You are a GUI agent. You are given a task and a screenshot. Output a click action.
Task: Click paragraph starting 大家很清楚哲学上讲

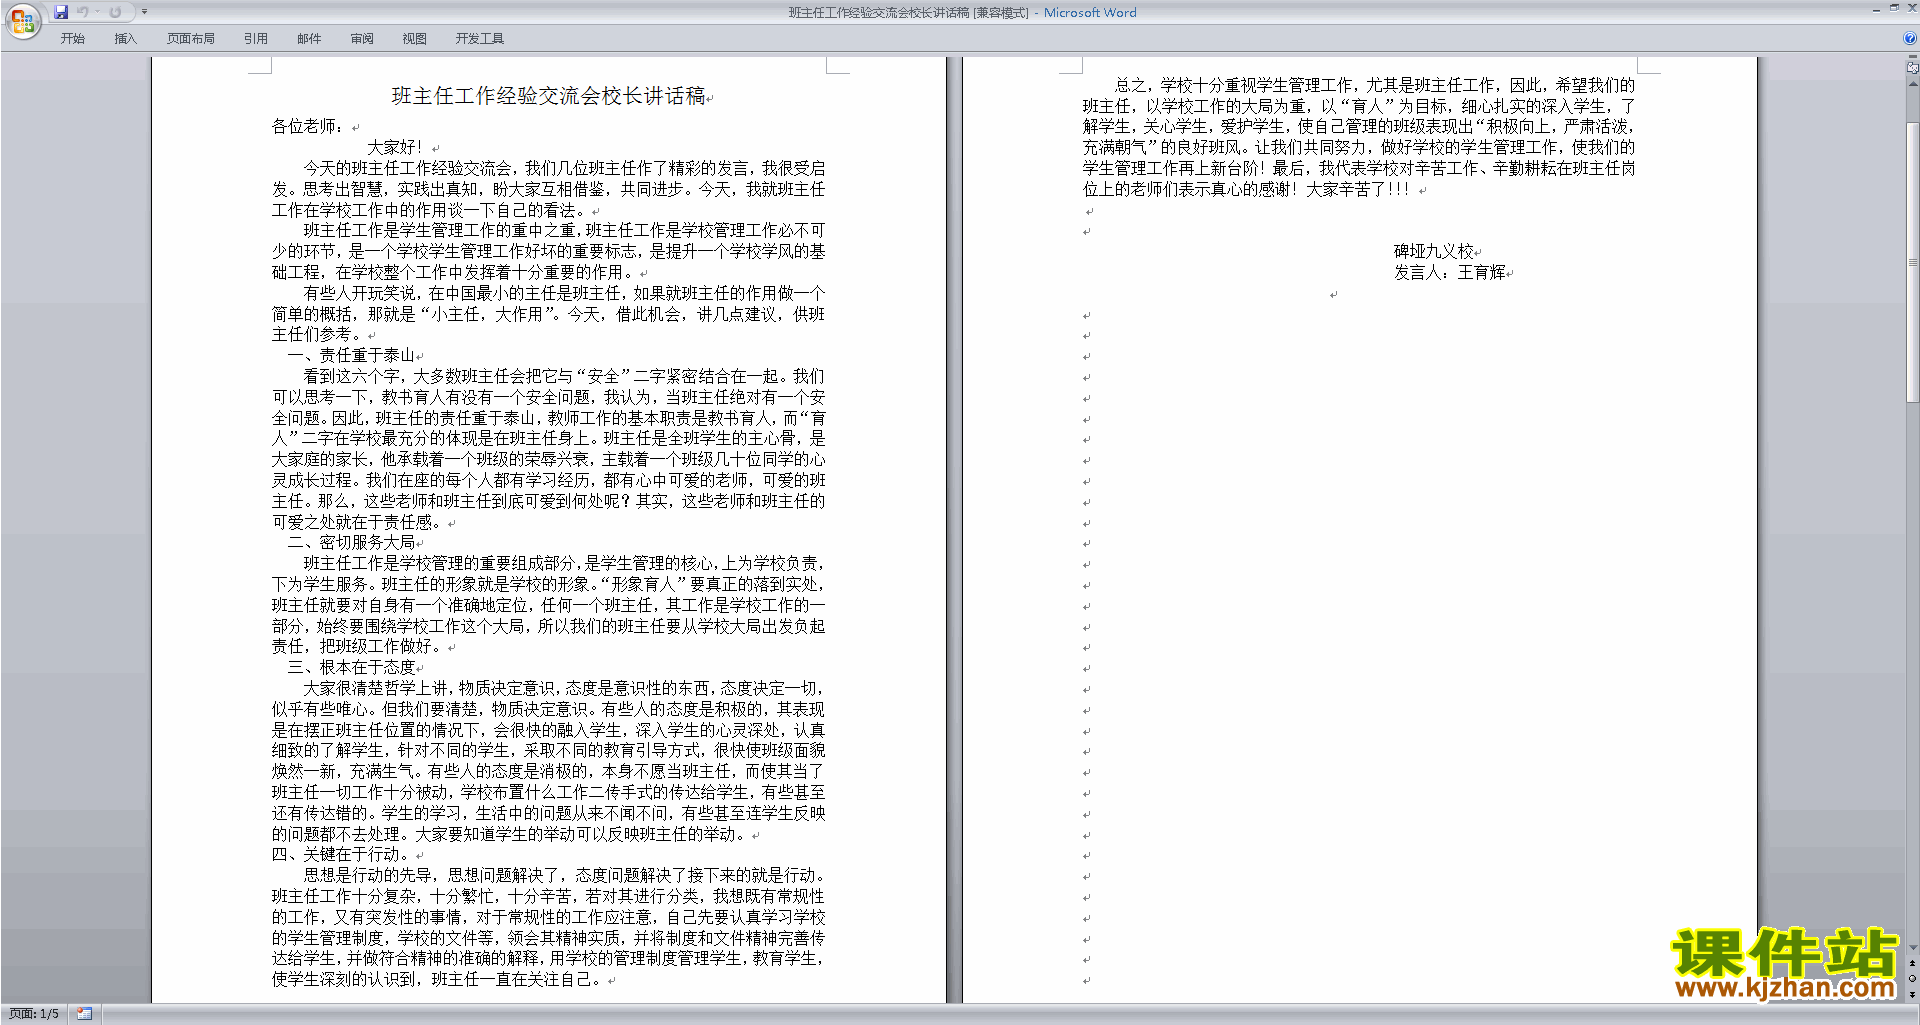click(548, 761)
